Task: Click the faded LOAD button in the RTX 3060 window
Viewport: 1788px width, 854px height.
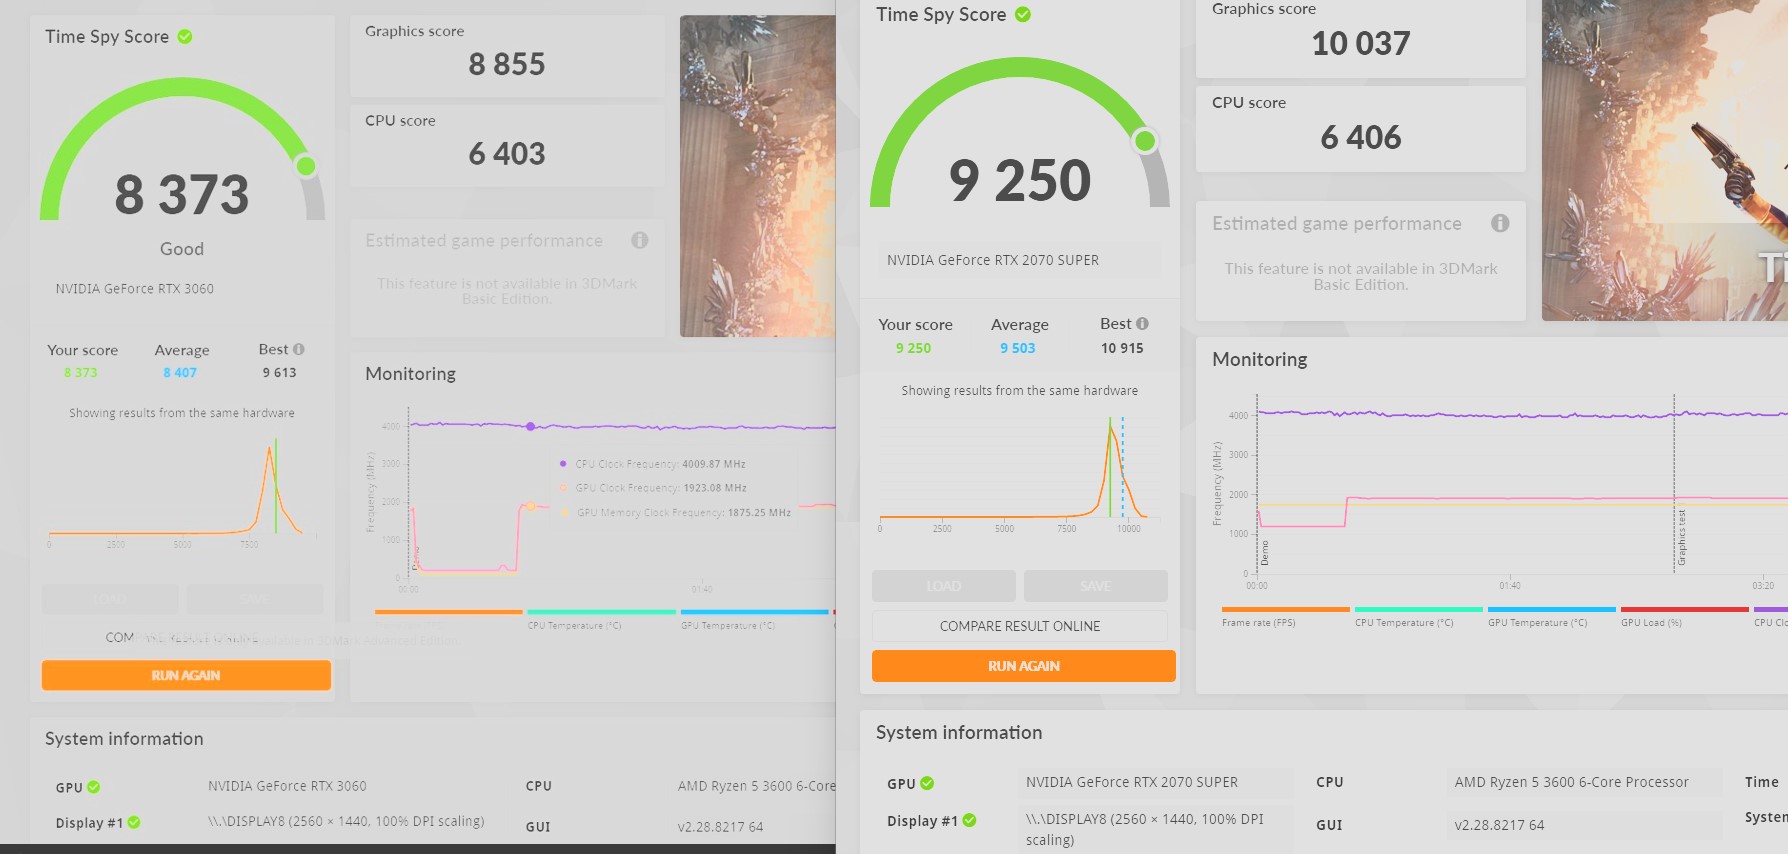Action: pyautogui.click(x=110, y=599)
